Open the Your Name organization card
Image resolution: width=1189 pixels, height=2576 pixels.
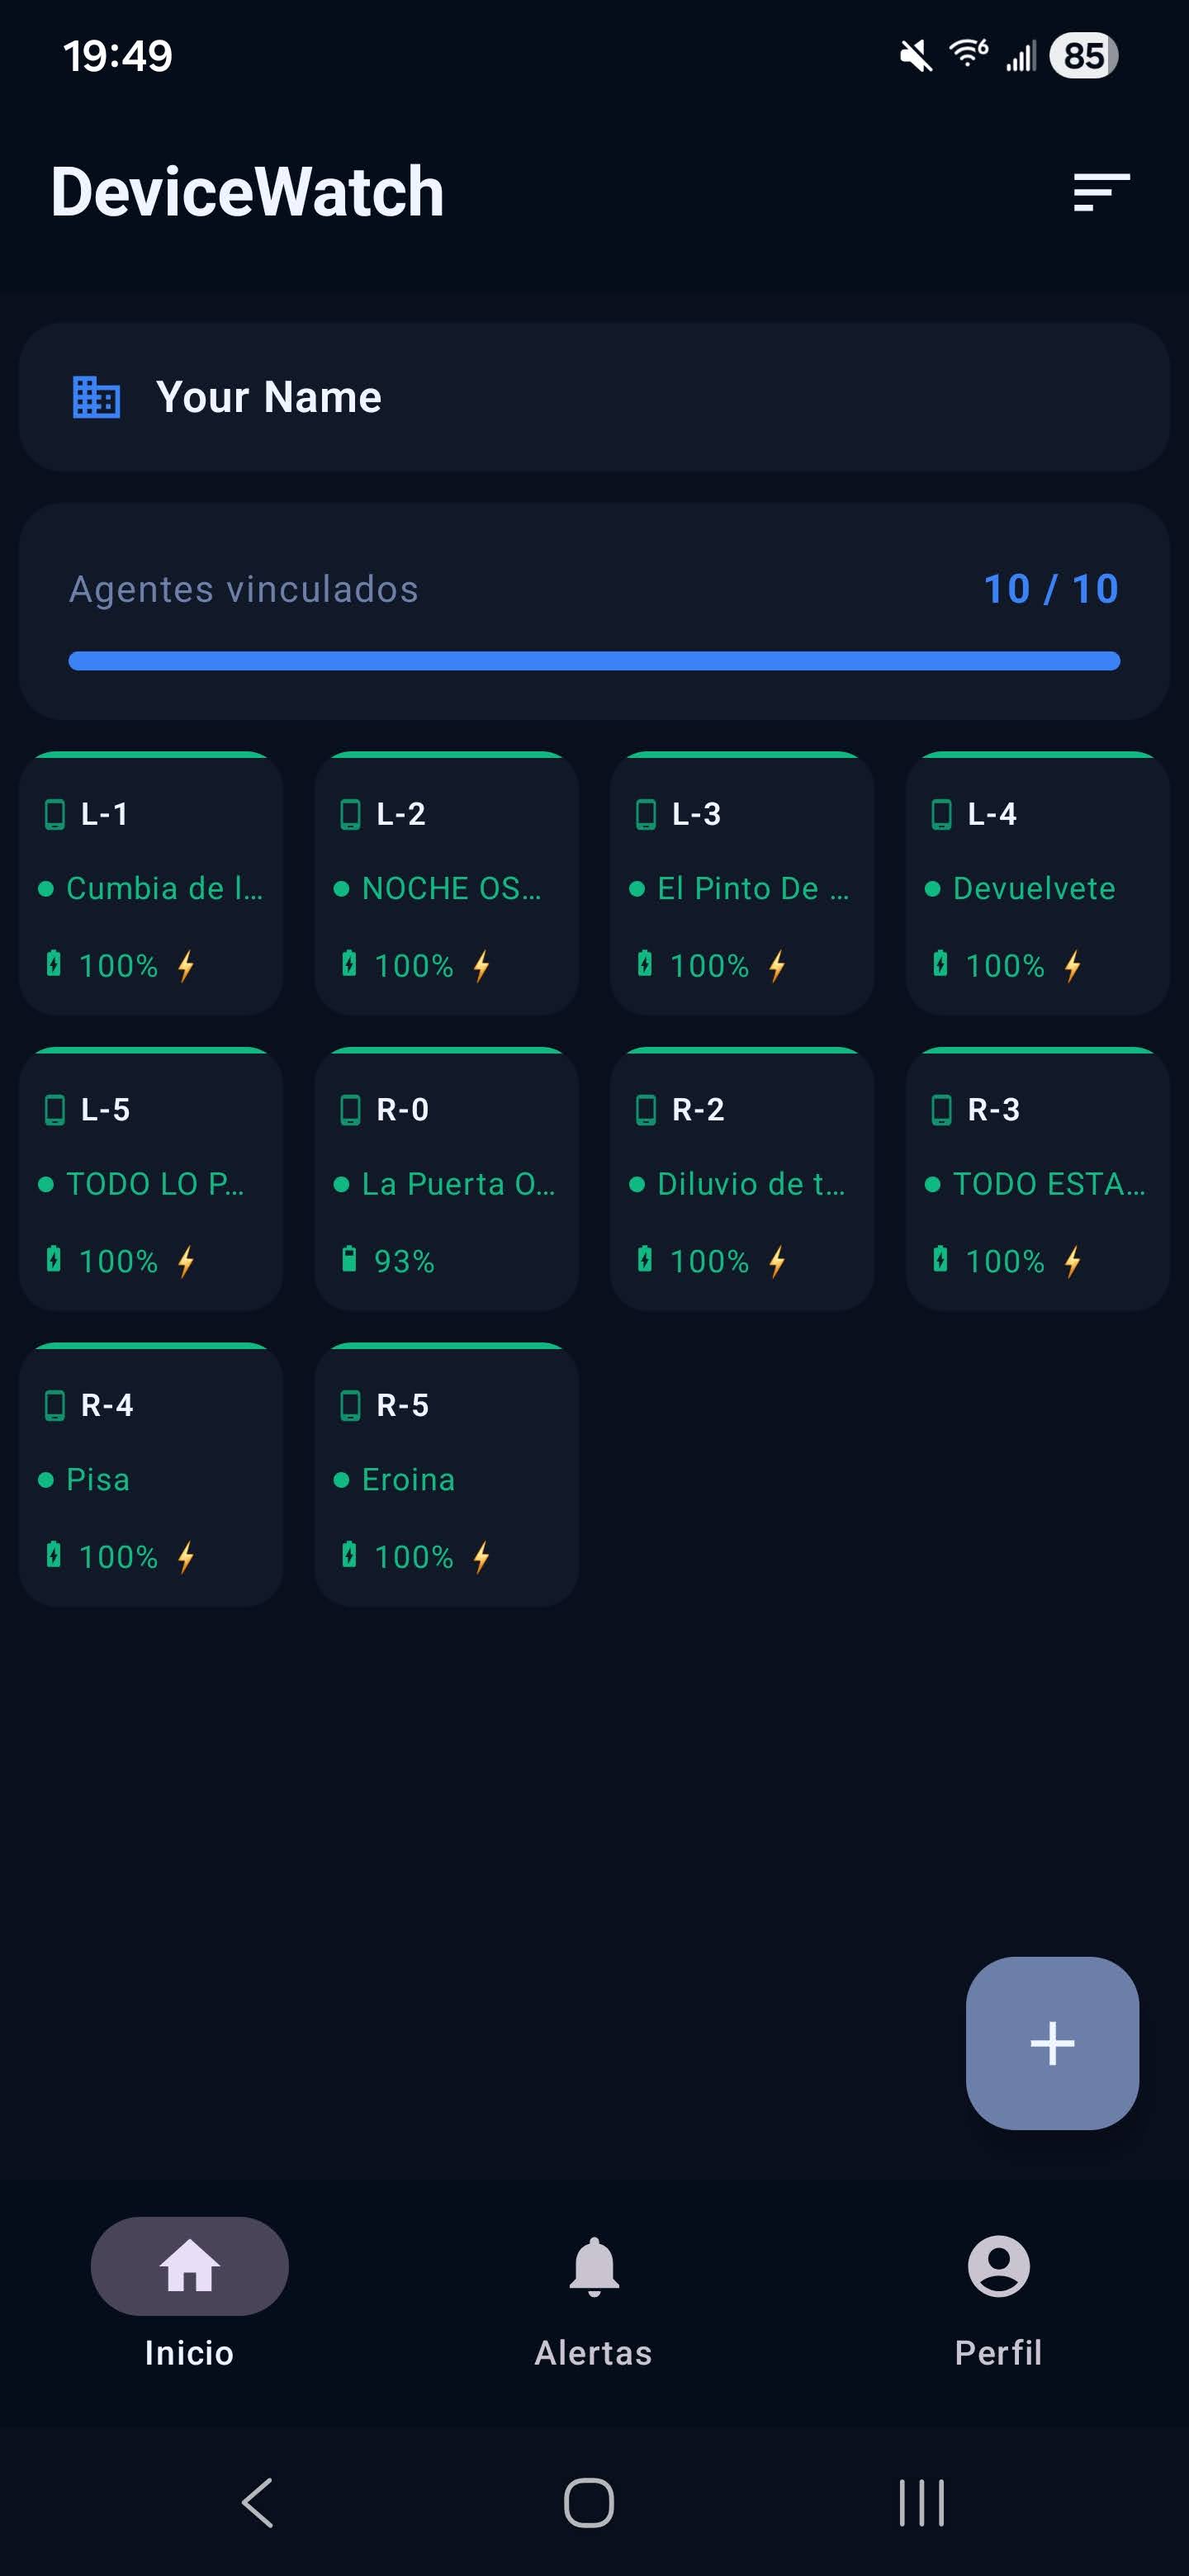(594, 397)
